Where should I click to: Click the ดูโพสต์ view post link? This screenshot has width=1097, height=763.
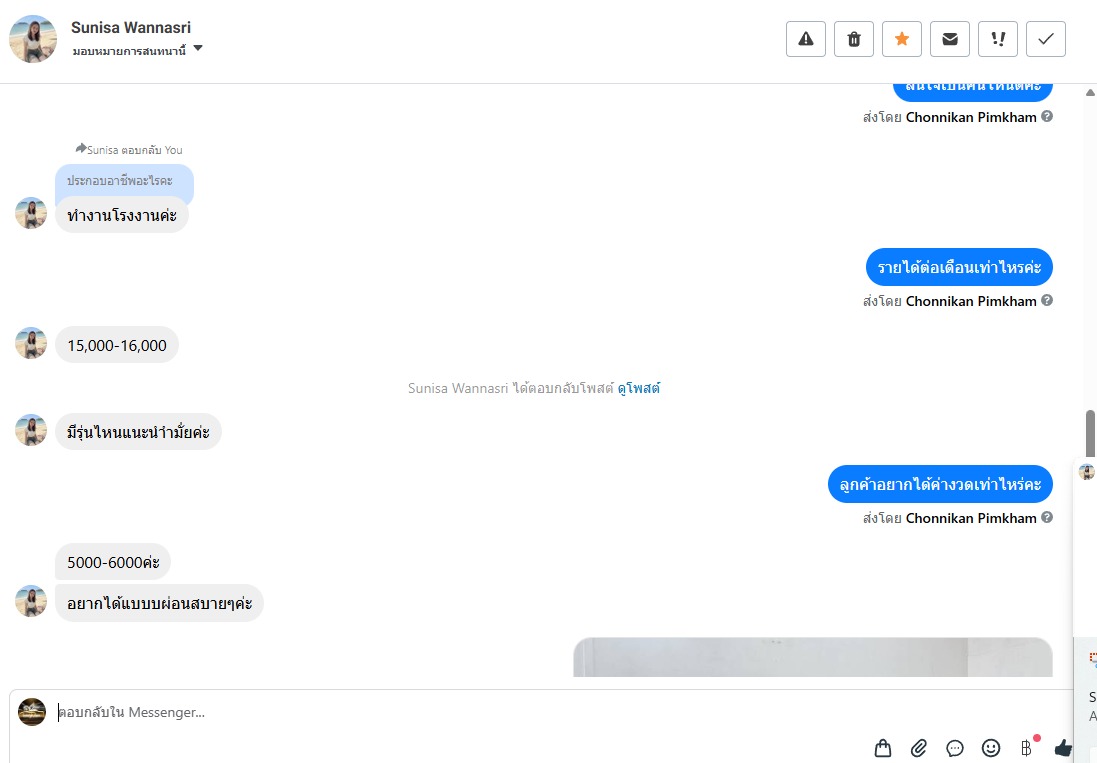[638, 388]
